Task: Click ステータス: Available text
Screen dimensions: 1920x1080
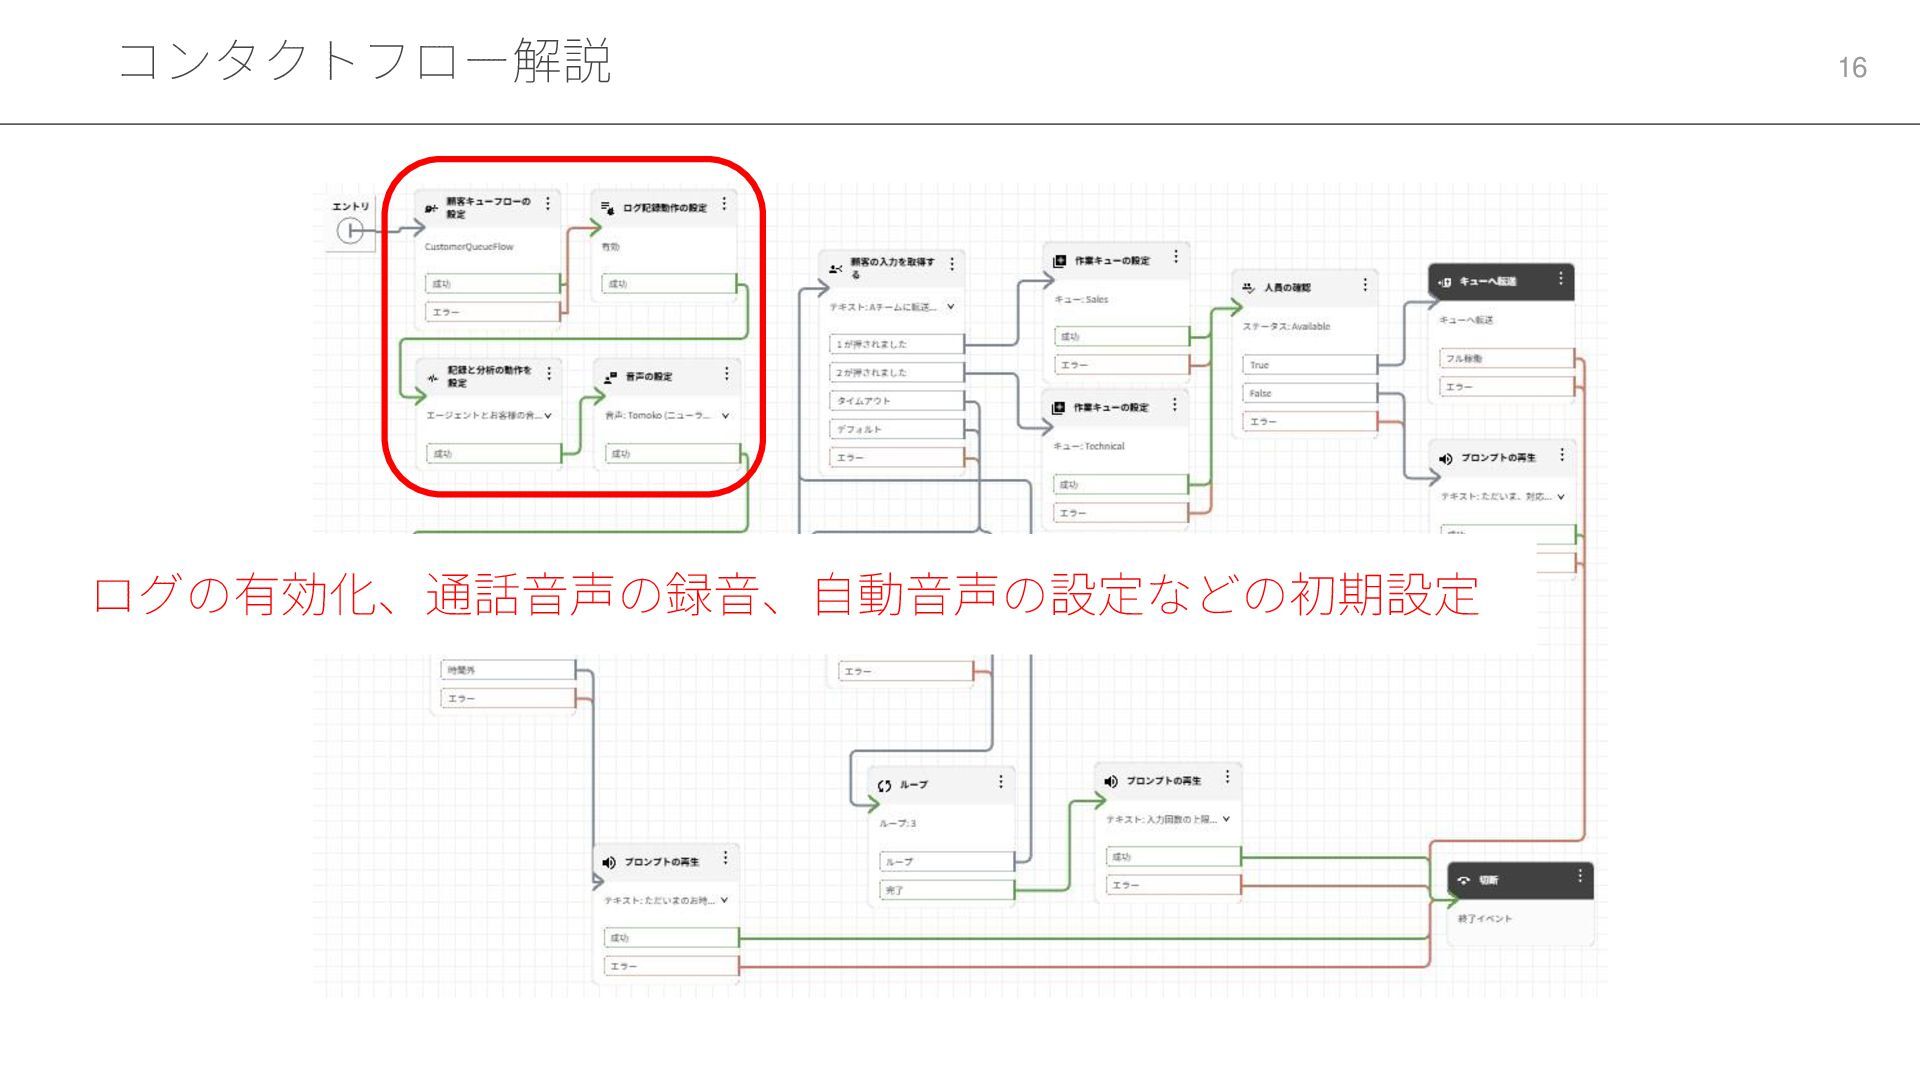Action: 1286,327
